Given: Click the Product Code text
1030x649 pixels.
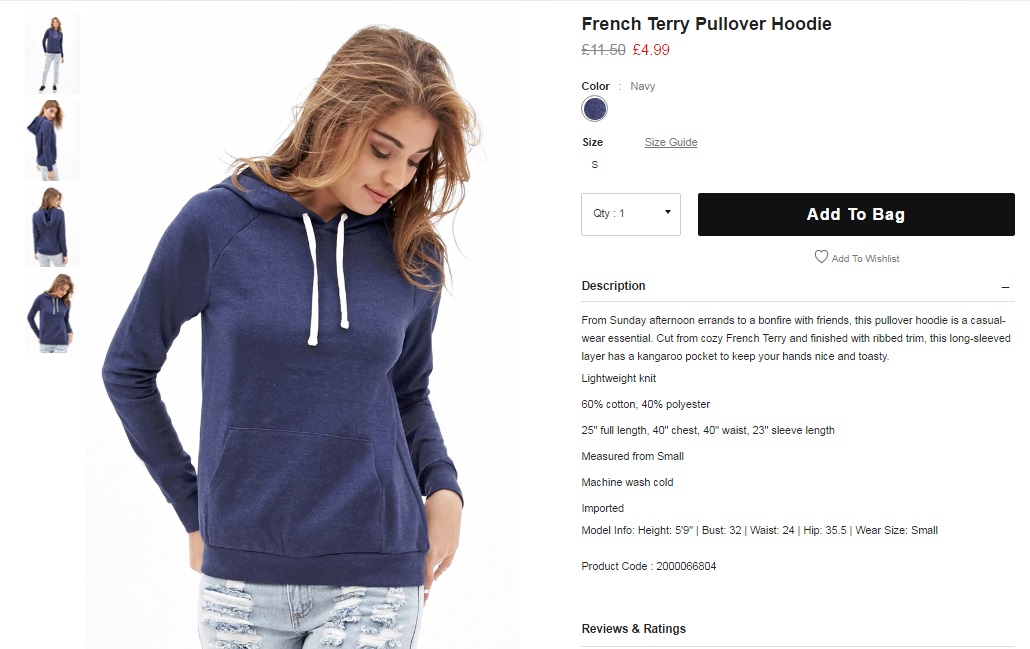Looking at the screenshot, I should tap(648, 566).
